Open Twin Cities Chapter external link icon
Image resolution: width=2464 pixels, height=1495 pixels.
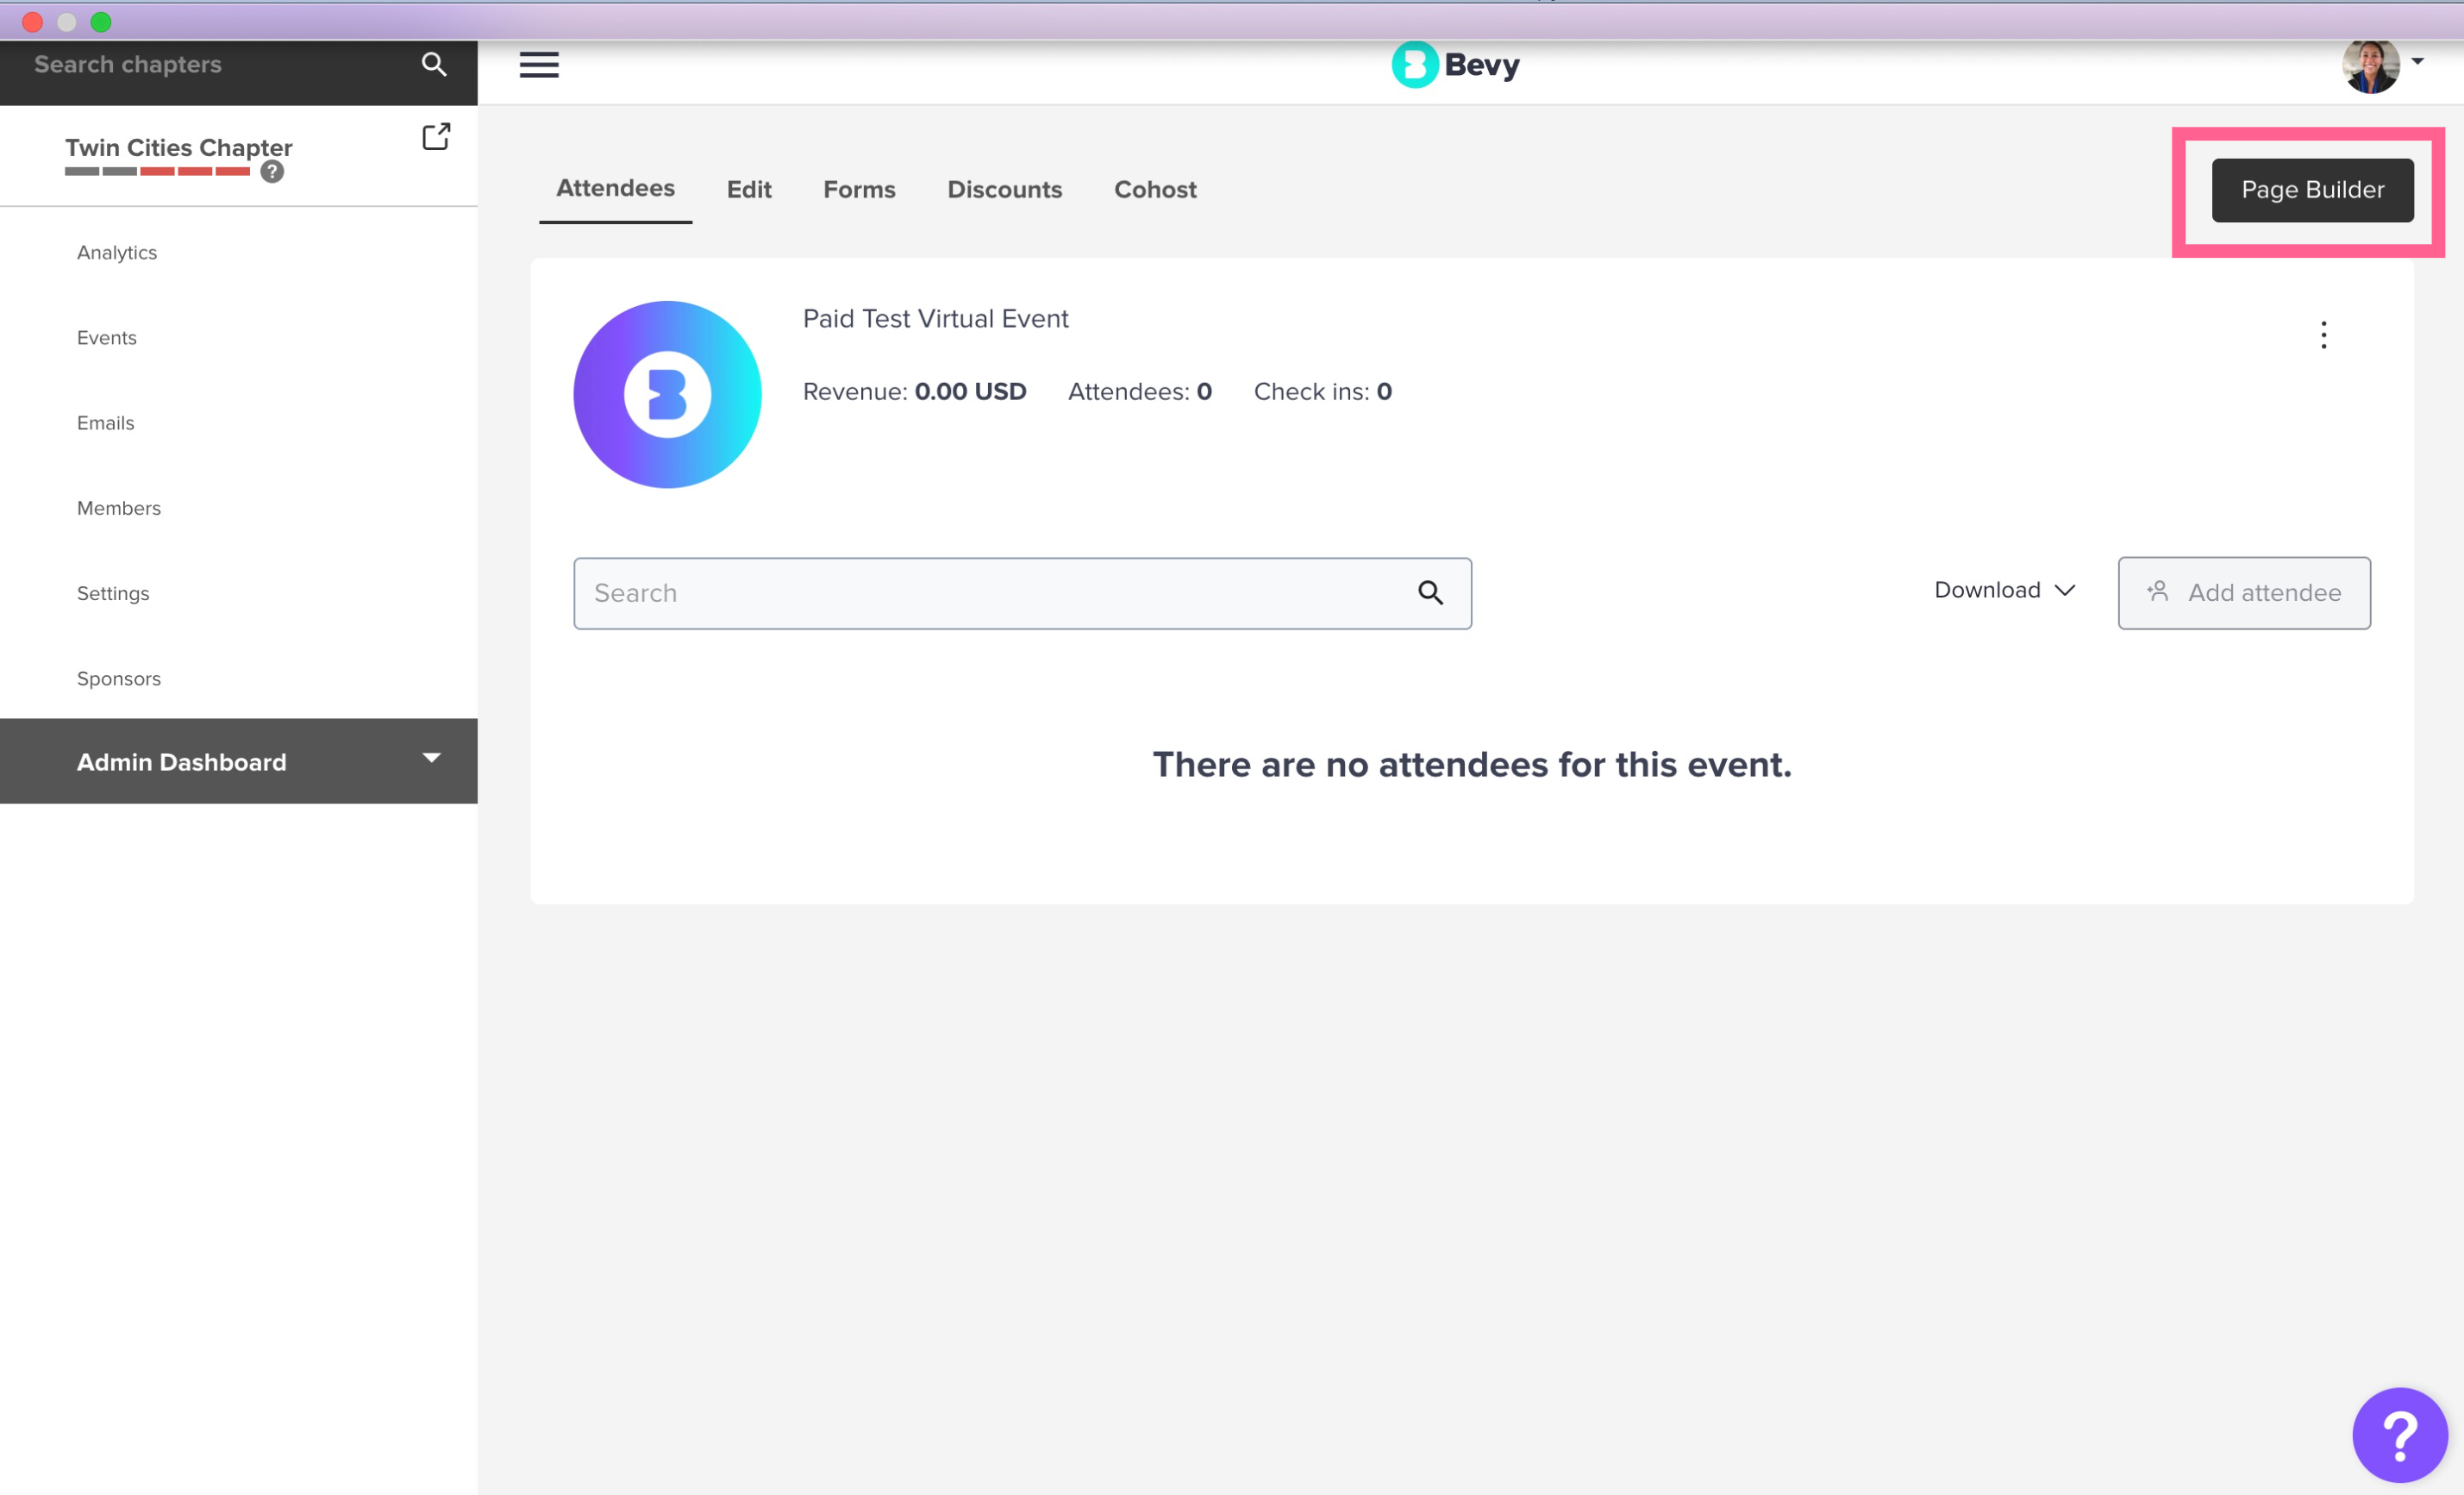435,136
